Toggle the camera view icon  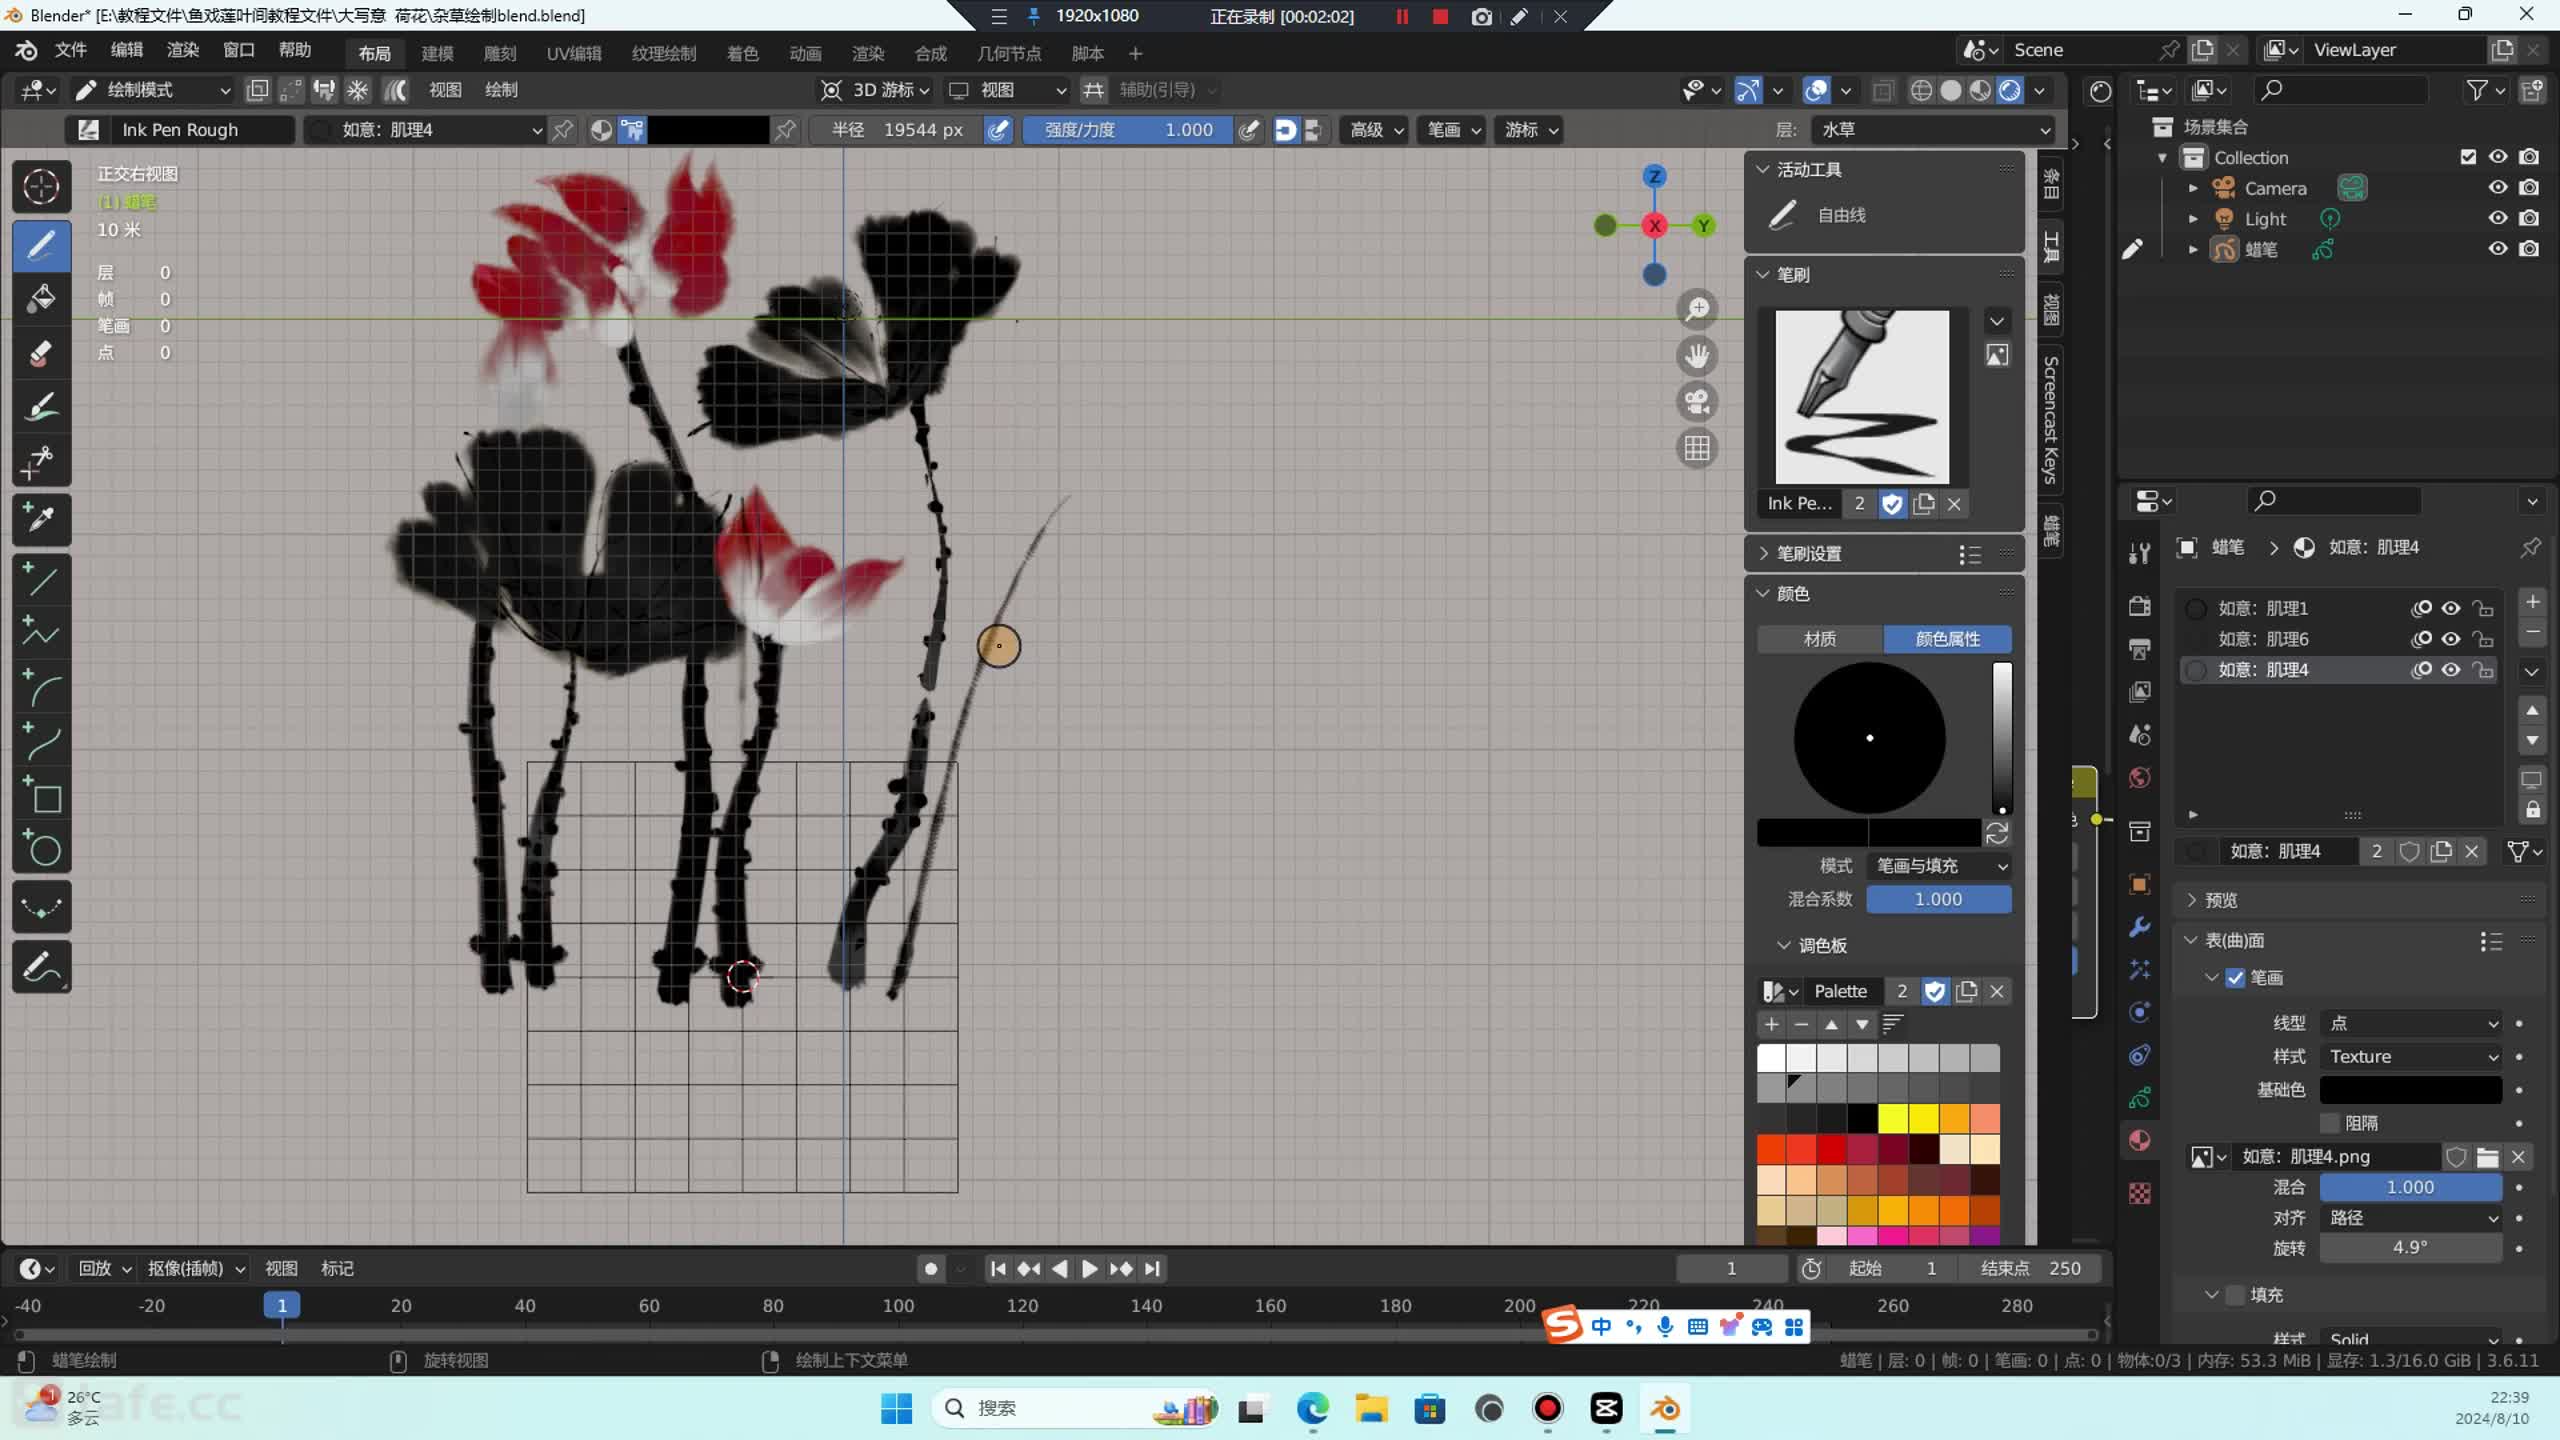tap(1697, 402)
